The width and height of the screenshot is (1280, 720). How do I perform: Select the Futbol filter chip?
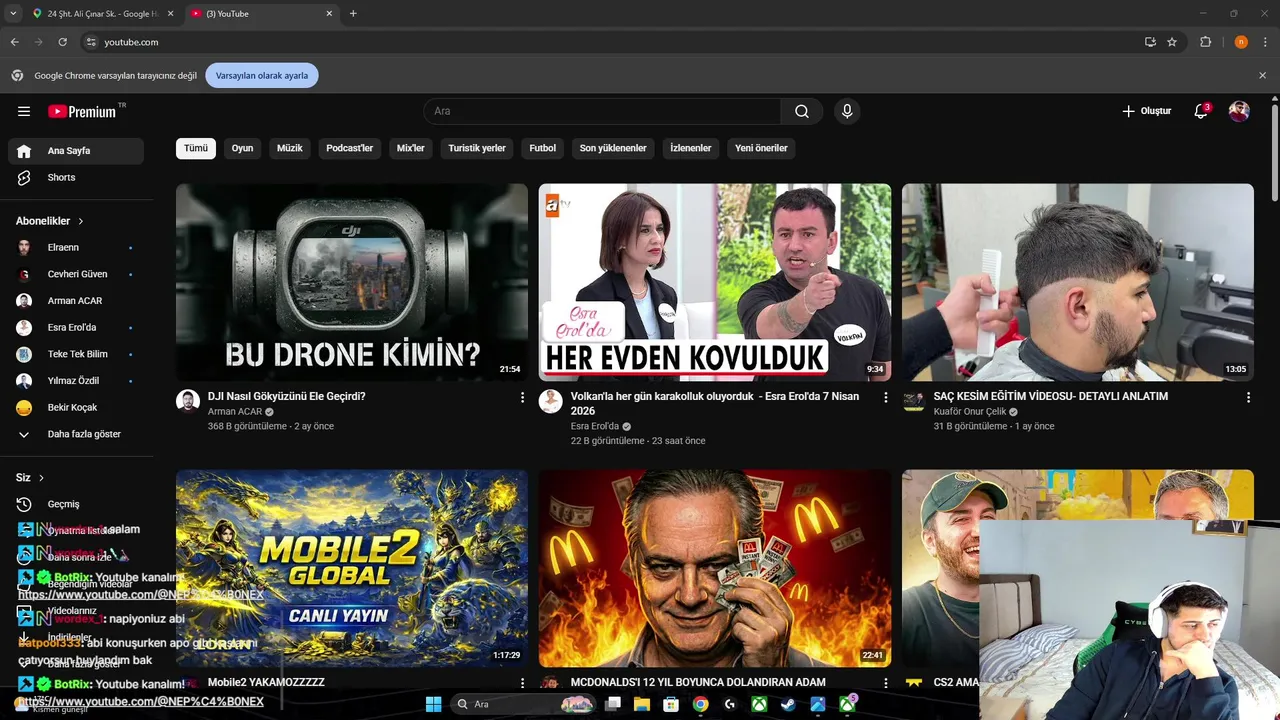(543, 148)
